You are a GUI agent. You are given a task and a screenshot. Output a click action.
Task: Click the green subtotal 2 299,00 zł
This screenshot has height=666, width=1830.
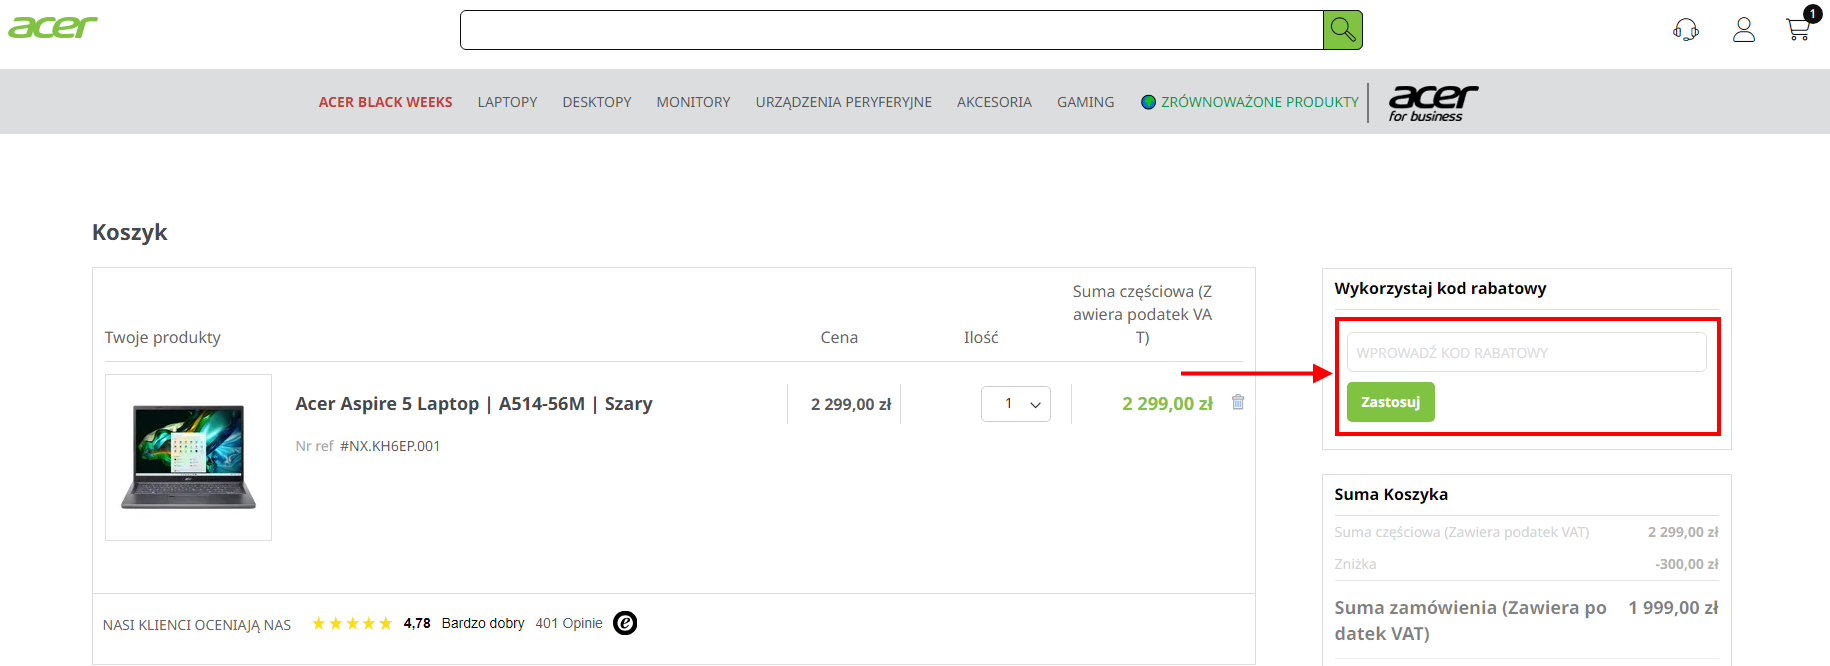[1167, 404]
